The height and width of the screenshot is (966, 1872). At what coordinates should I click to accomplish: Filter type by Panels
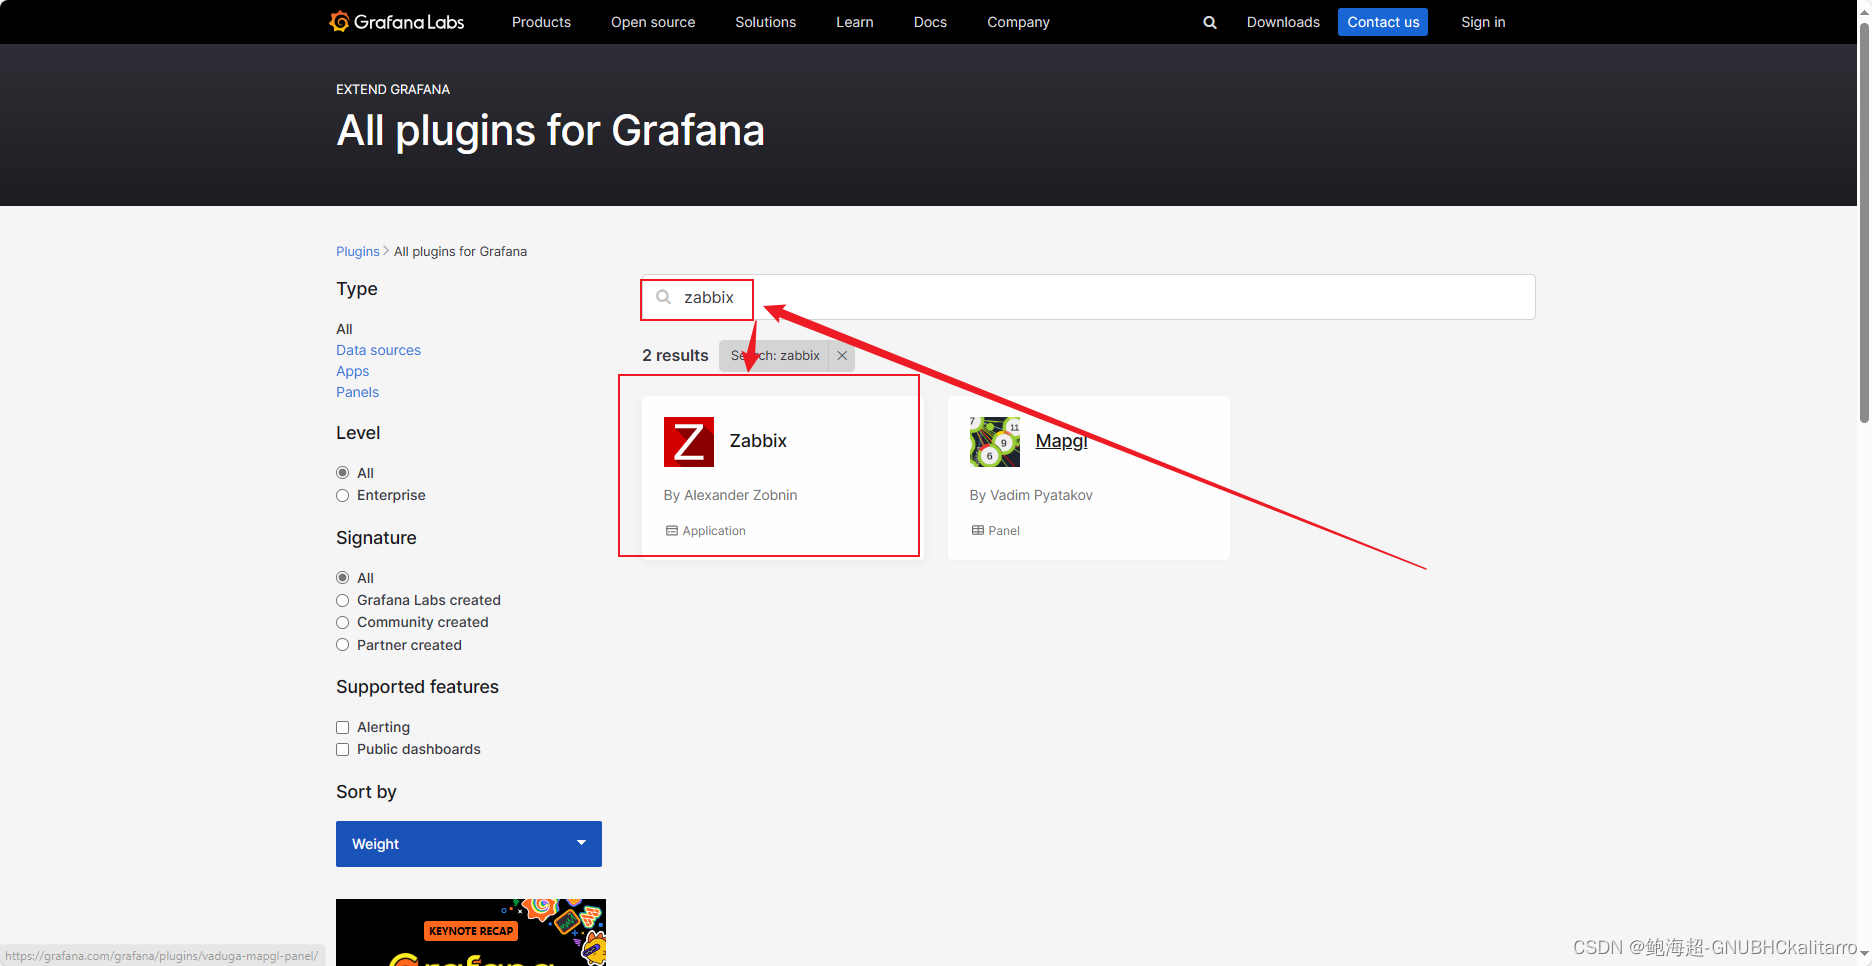point(357,392)
